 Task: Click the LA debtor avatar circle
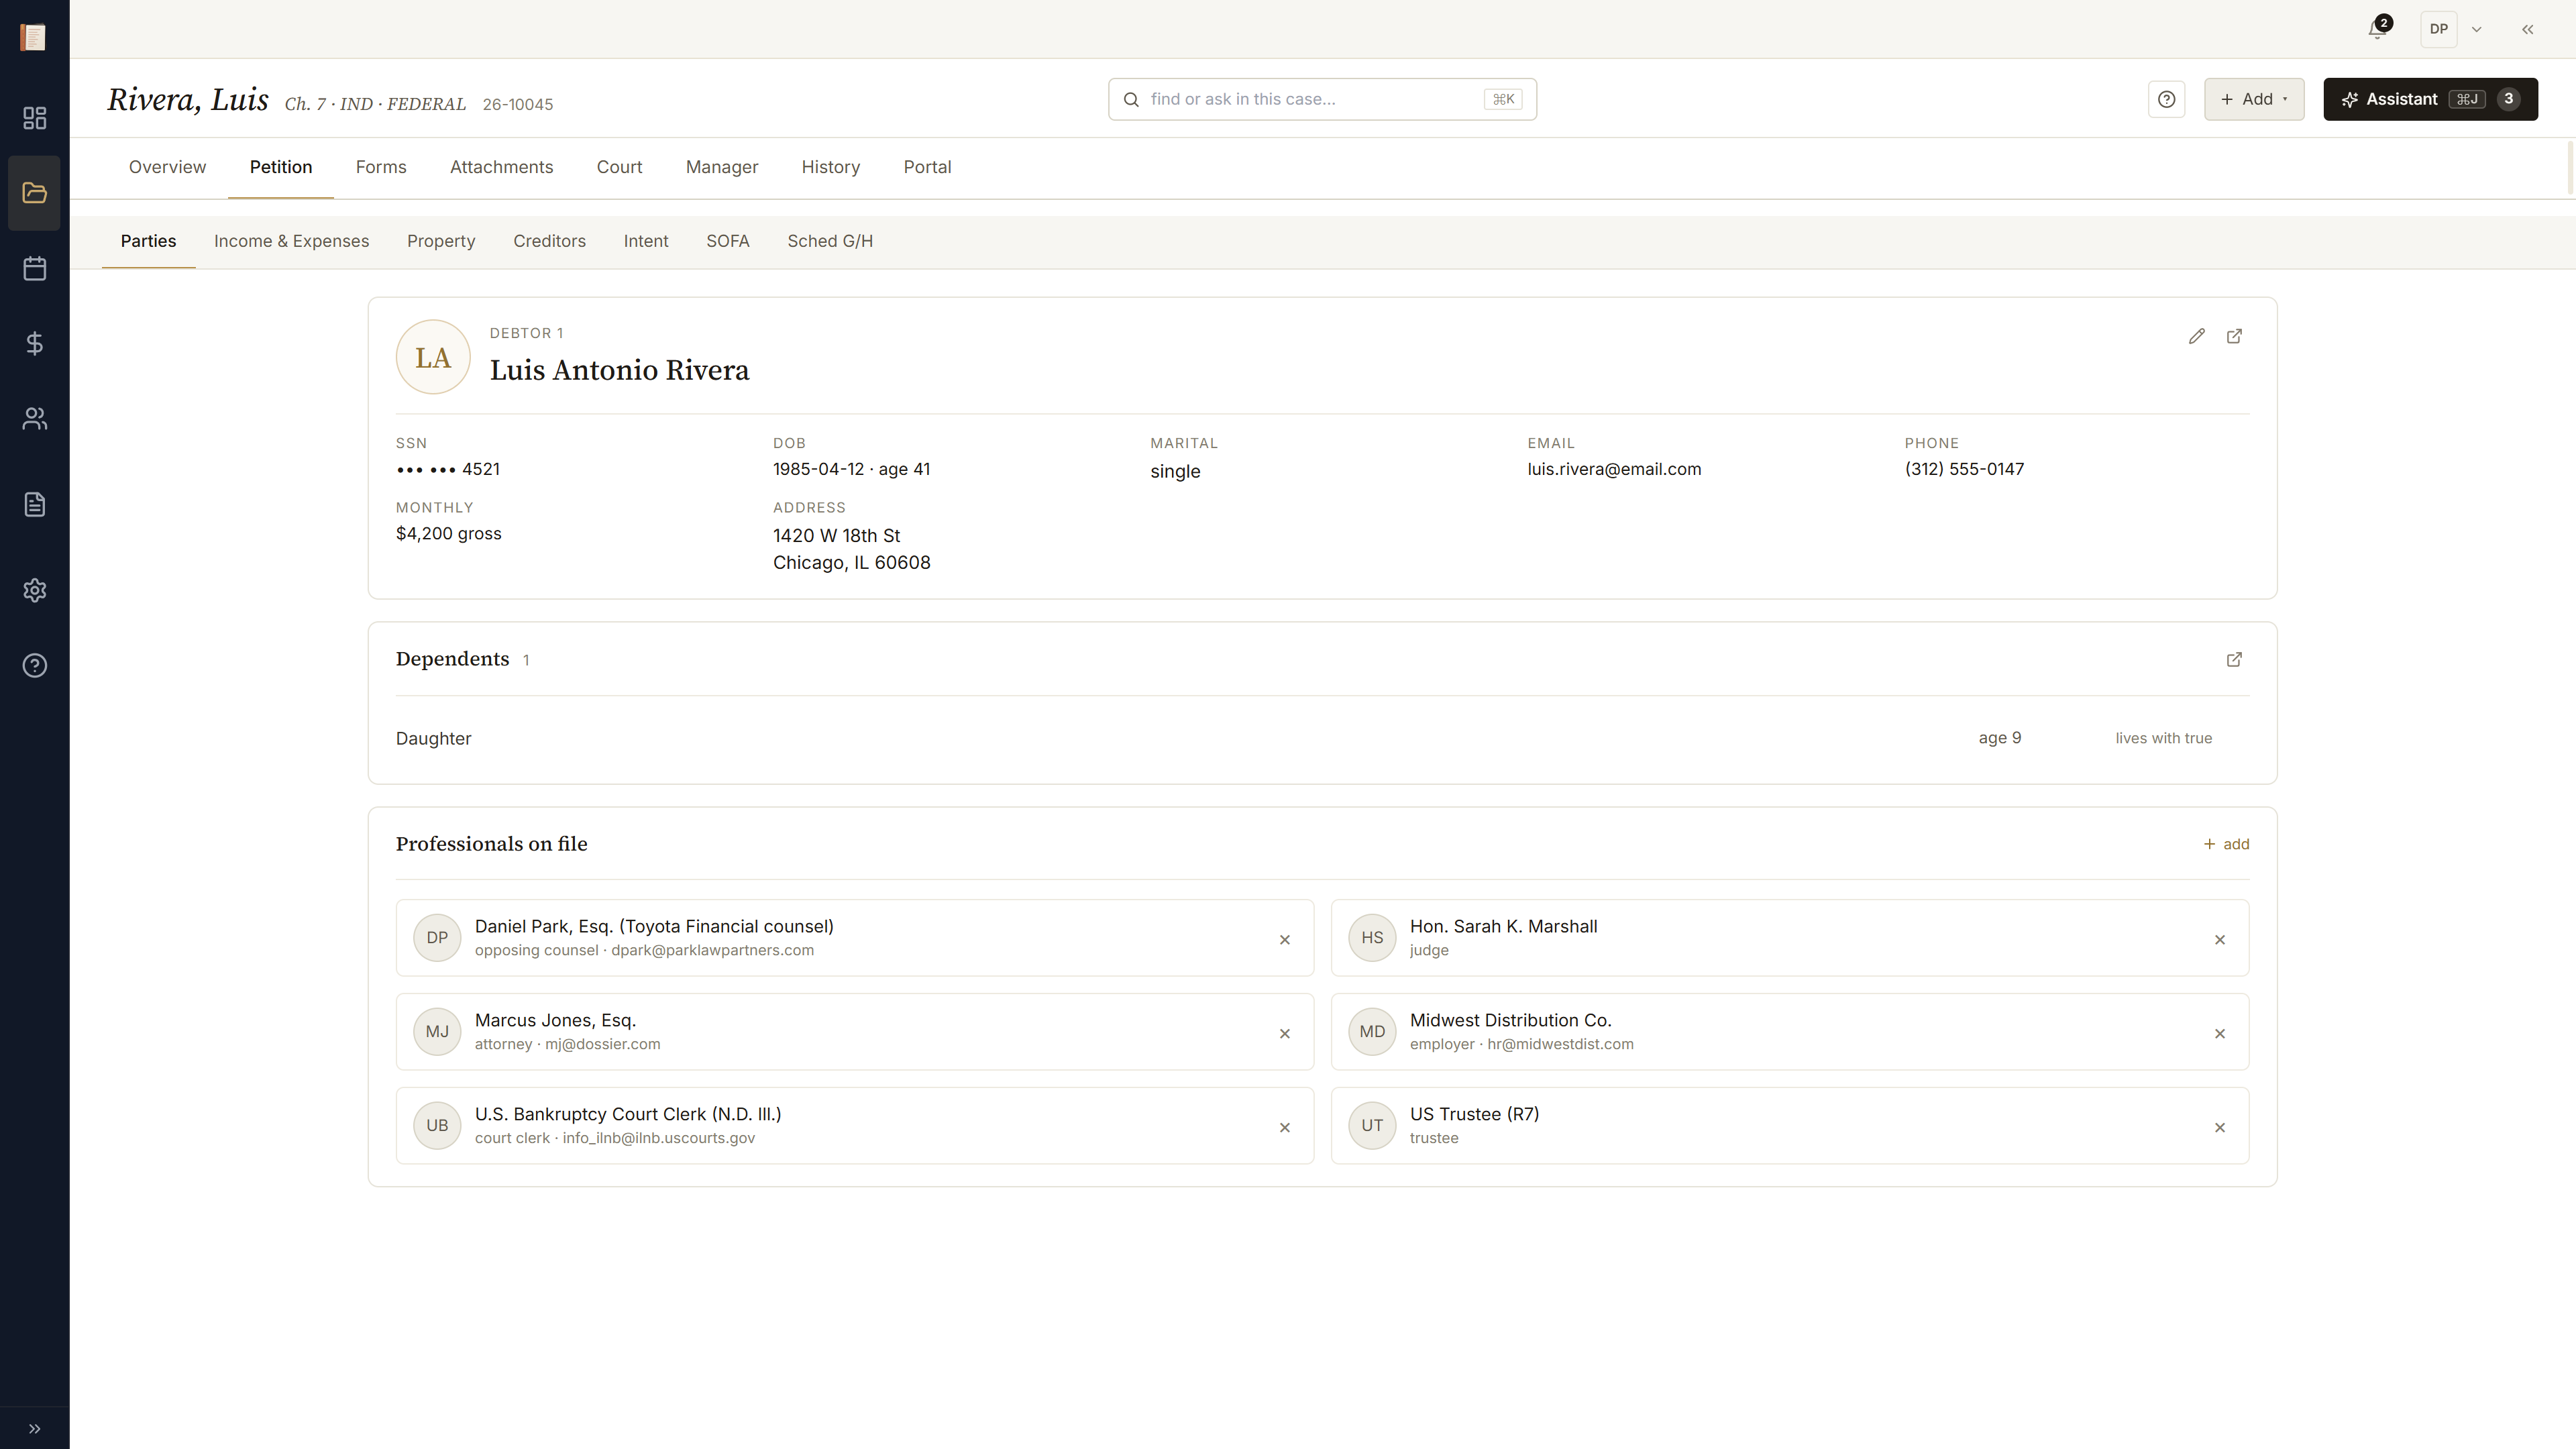pyautogui.click(x=433, y=357)
